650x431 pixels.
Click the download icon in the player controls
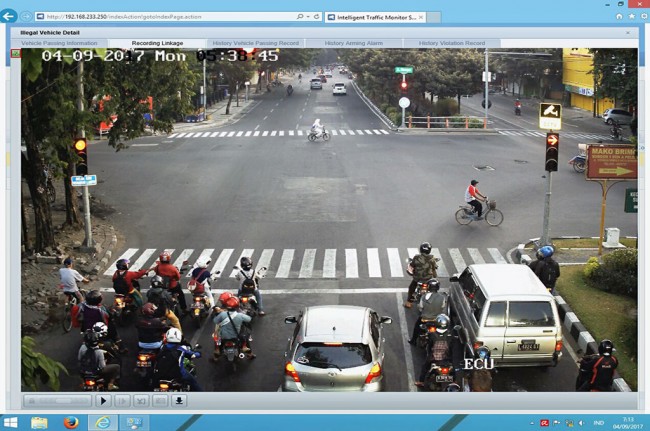[180, 400]
